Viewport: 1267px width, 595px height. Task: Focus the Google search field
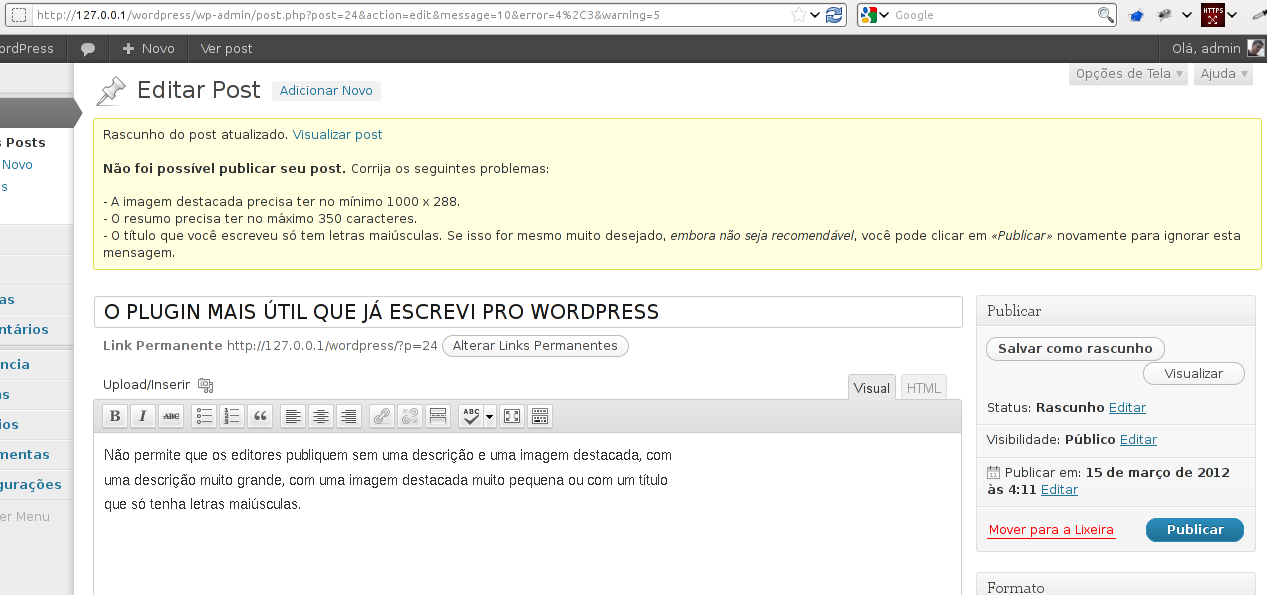tap(994, 15)
